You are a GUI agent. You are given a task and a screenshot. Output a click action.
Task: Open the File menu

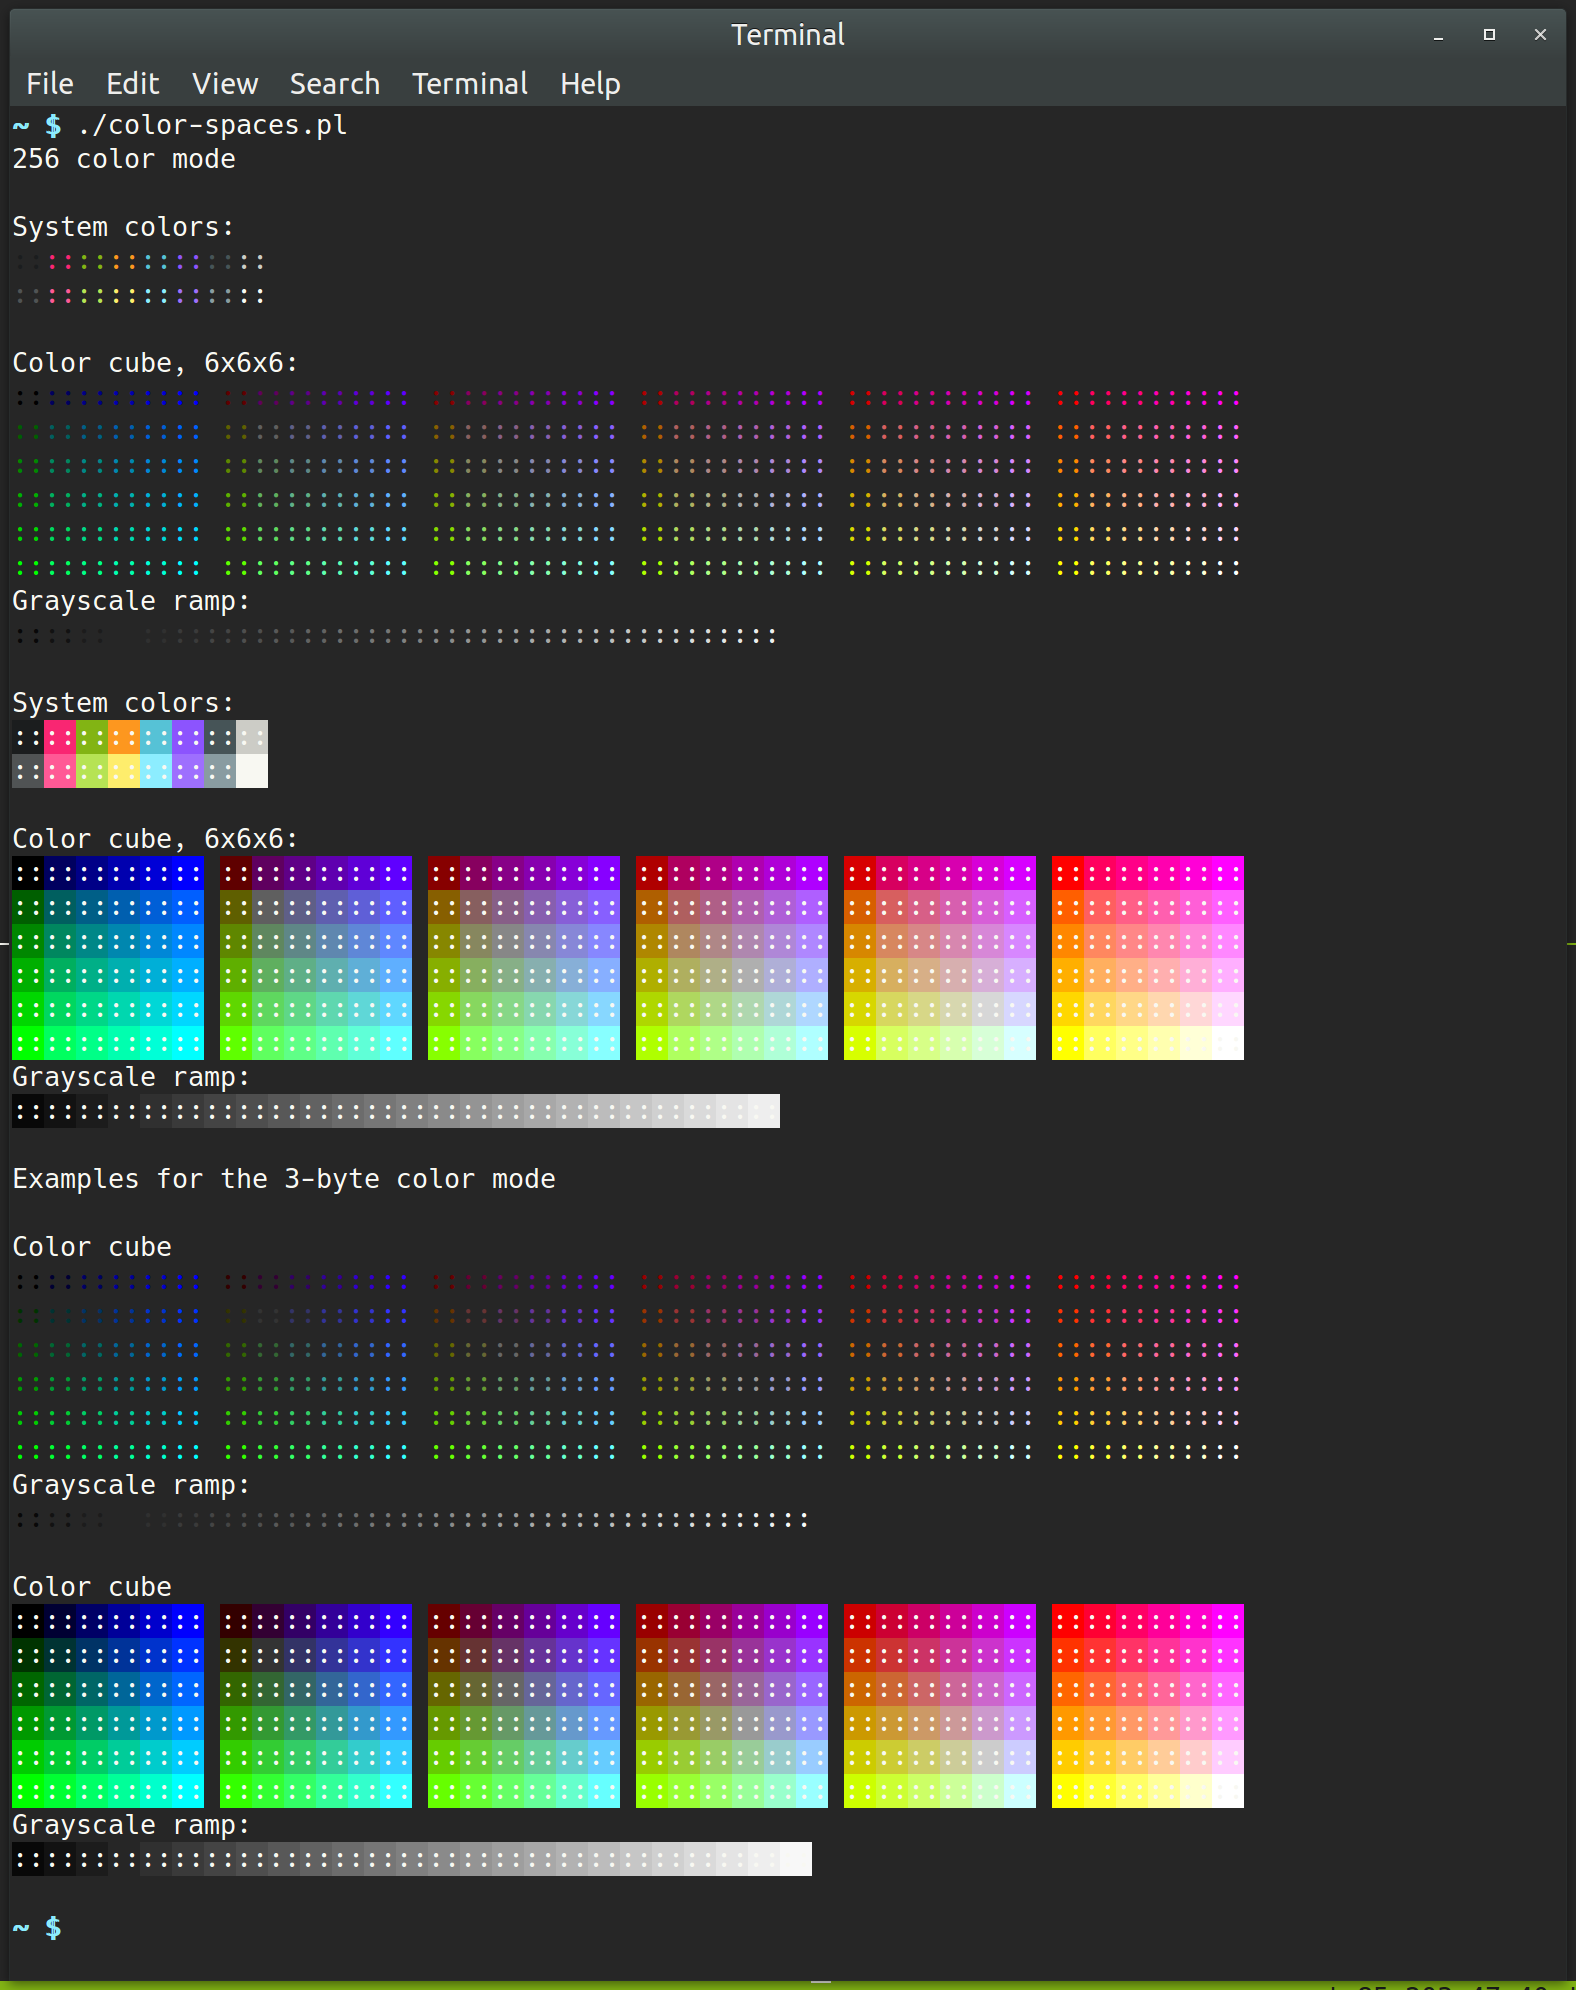tap(50, 84)
